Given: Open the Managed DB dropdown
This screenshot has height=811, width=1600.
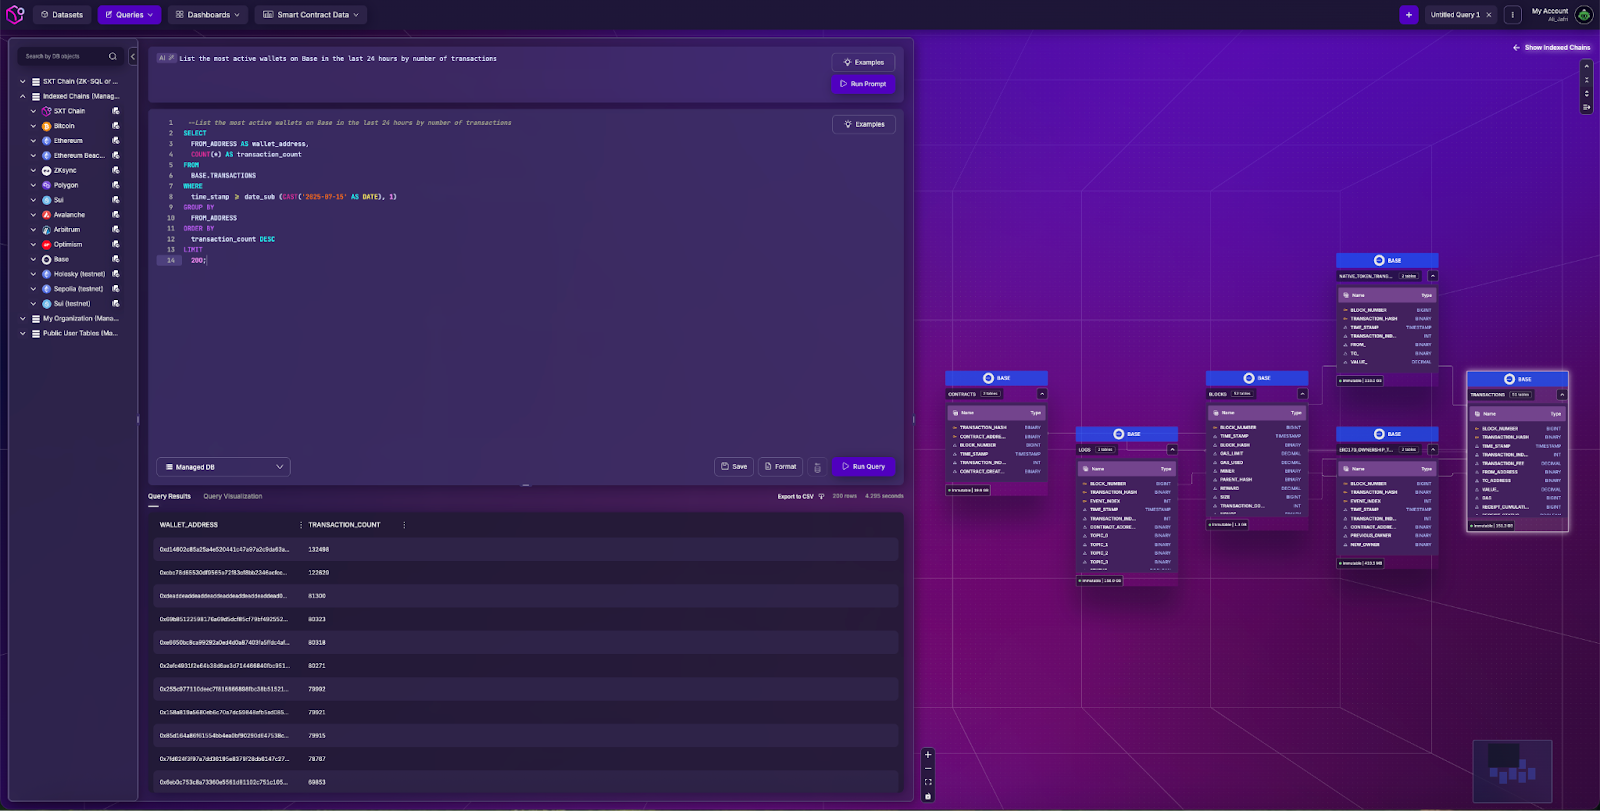Looking at the screenshot, I should click(x=224, y=467).
